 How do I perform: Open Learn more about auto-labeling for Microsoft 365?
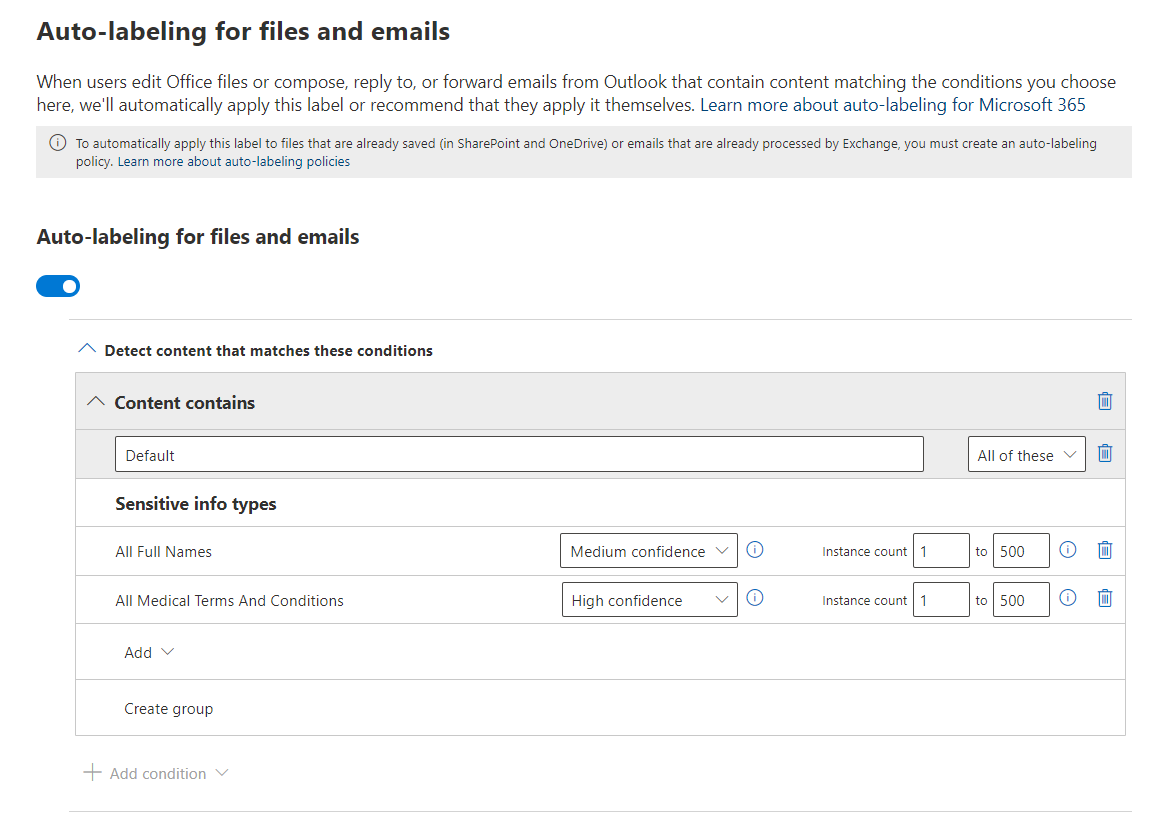[892, 104]
